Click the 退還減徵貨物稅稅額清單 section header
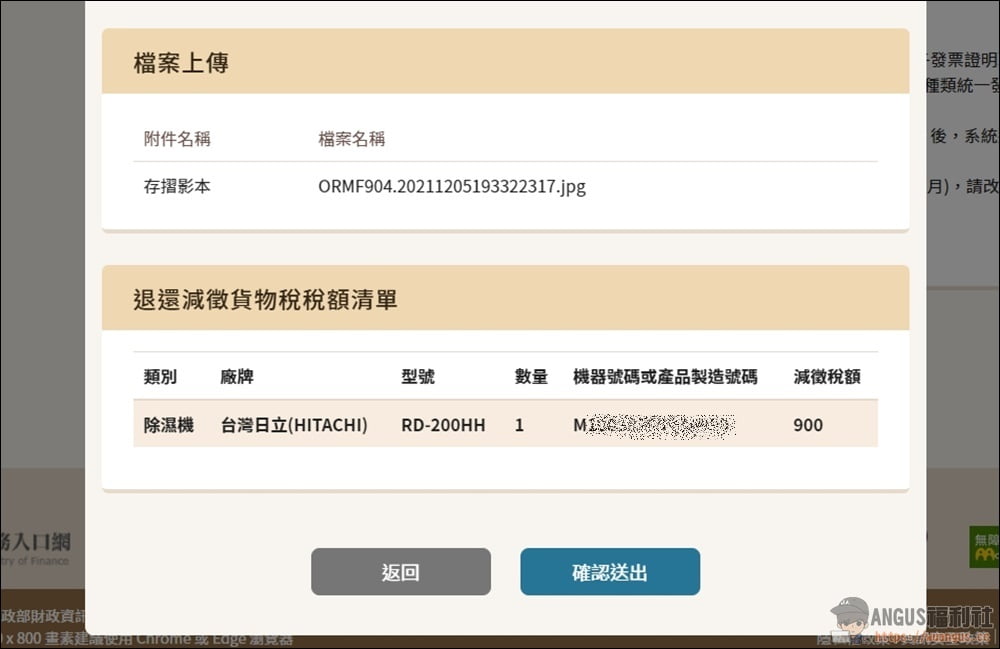The width and height of the screenshot is (1000, 649). [x=265, y=299]
